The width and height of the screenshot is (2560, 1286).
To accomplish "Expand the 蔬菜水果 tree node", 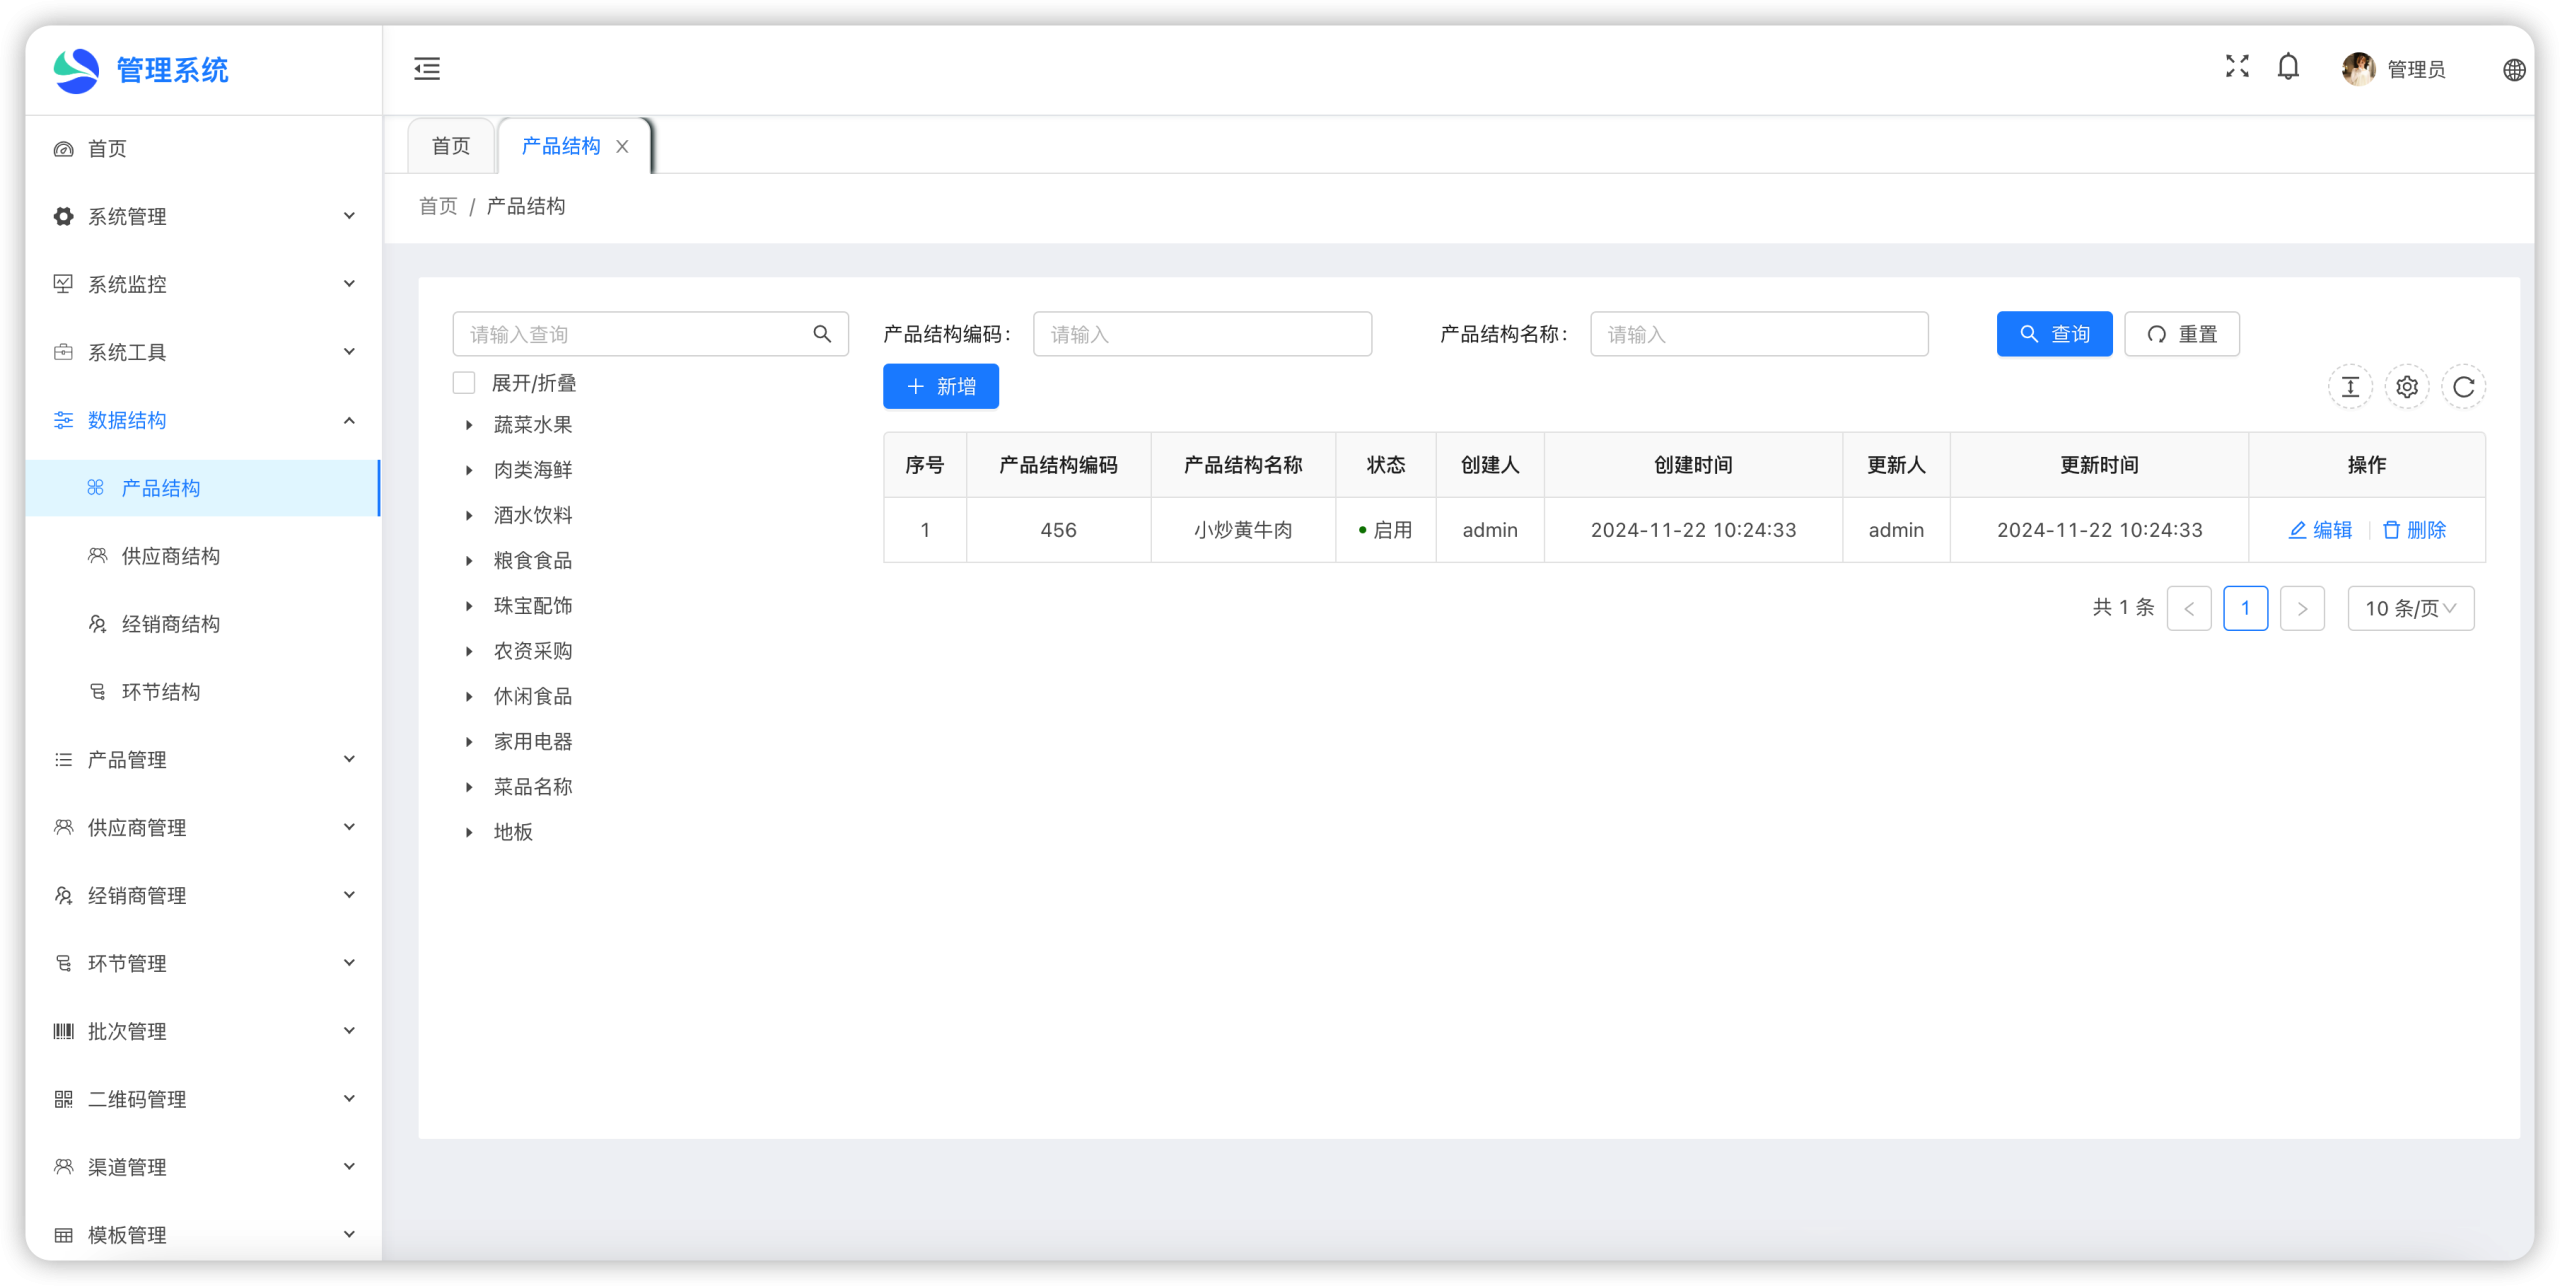I will [x=469, y=425].
